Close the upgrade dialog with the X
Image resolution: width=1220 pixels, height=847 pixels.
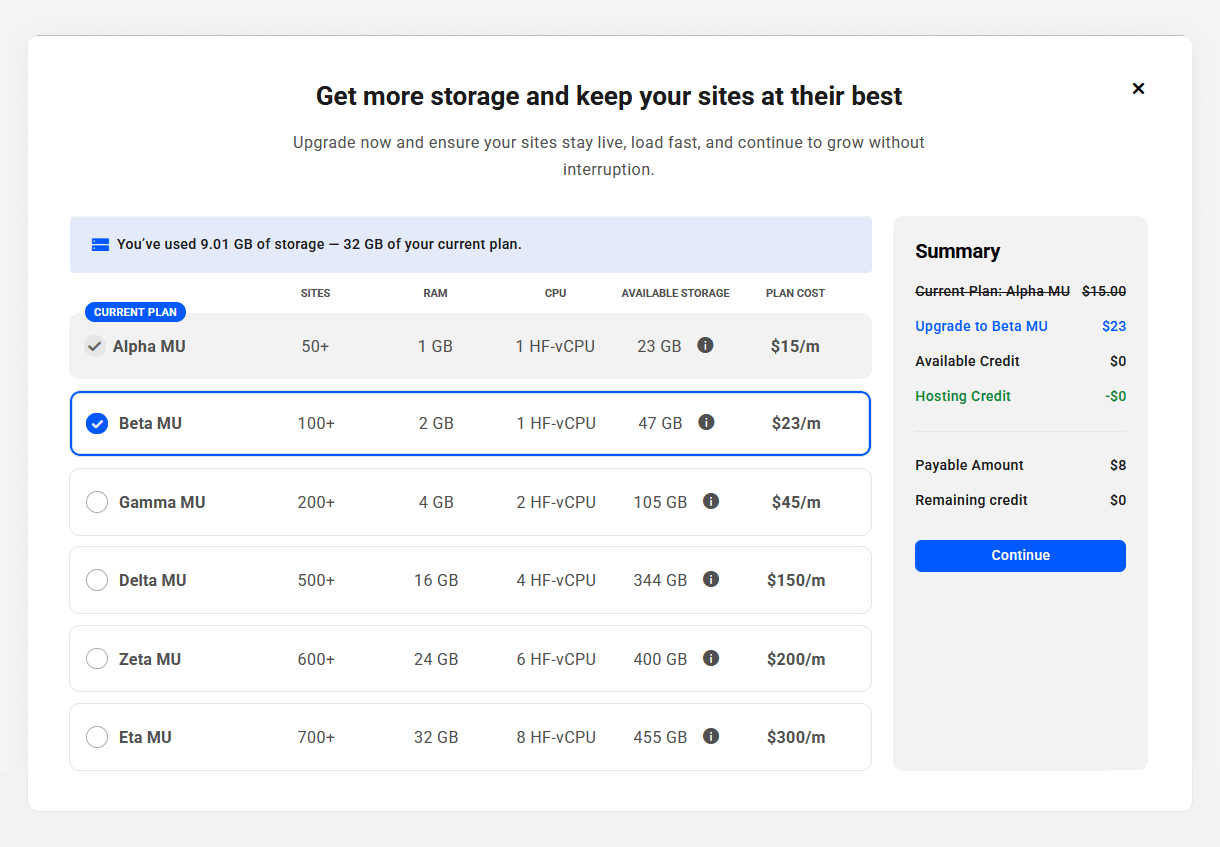(x=1138, y=88)
